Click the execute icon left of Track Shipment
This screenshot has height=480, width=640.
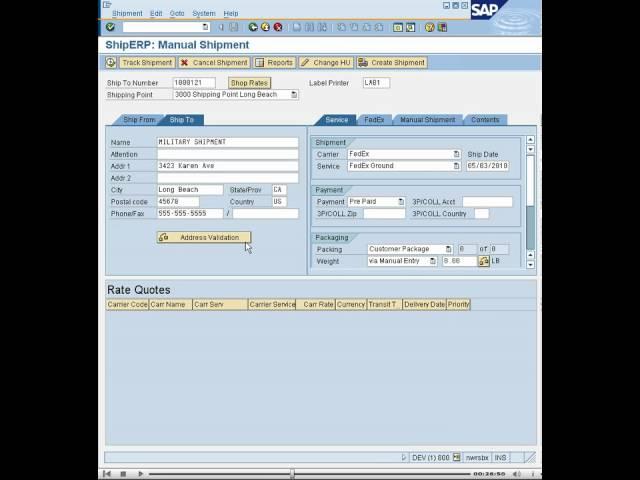pyautogui.click(x=111, y=62)
